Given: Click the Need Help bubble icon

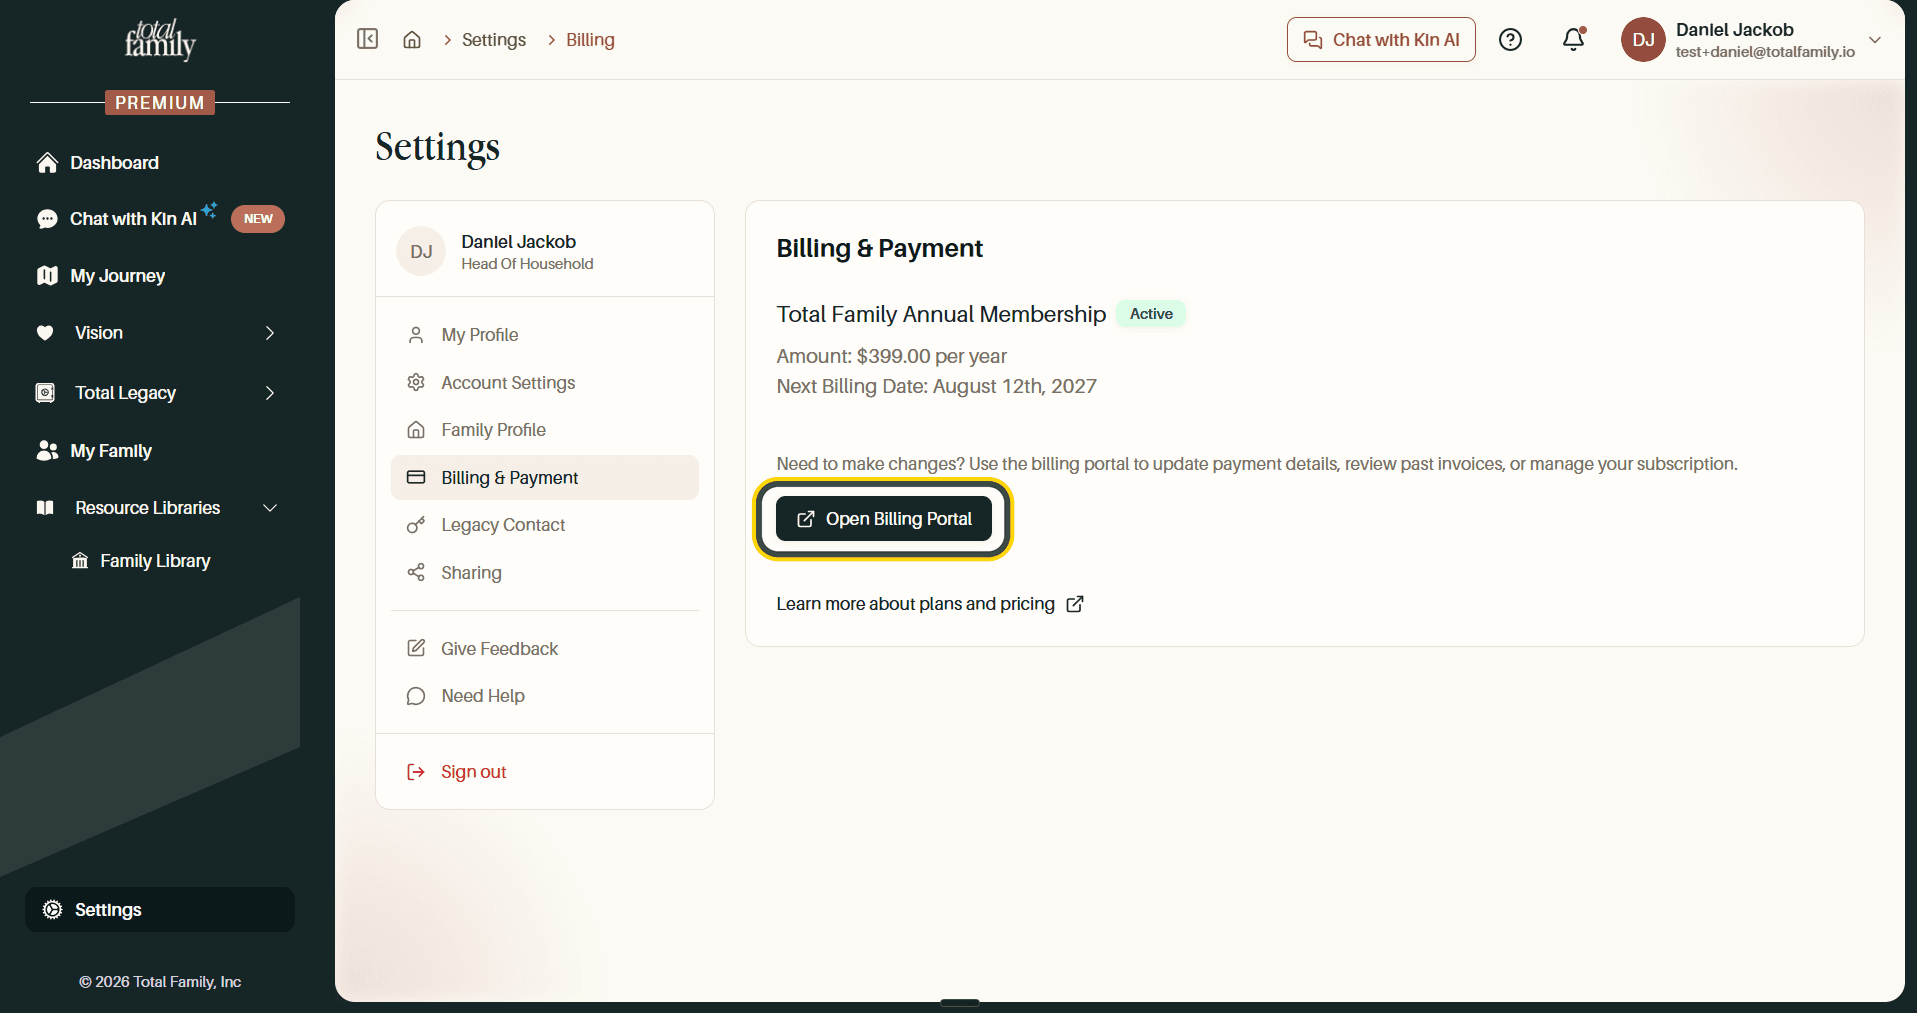Looking at the screenshot, I should coord(416,696).
